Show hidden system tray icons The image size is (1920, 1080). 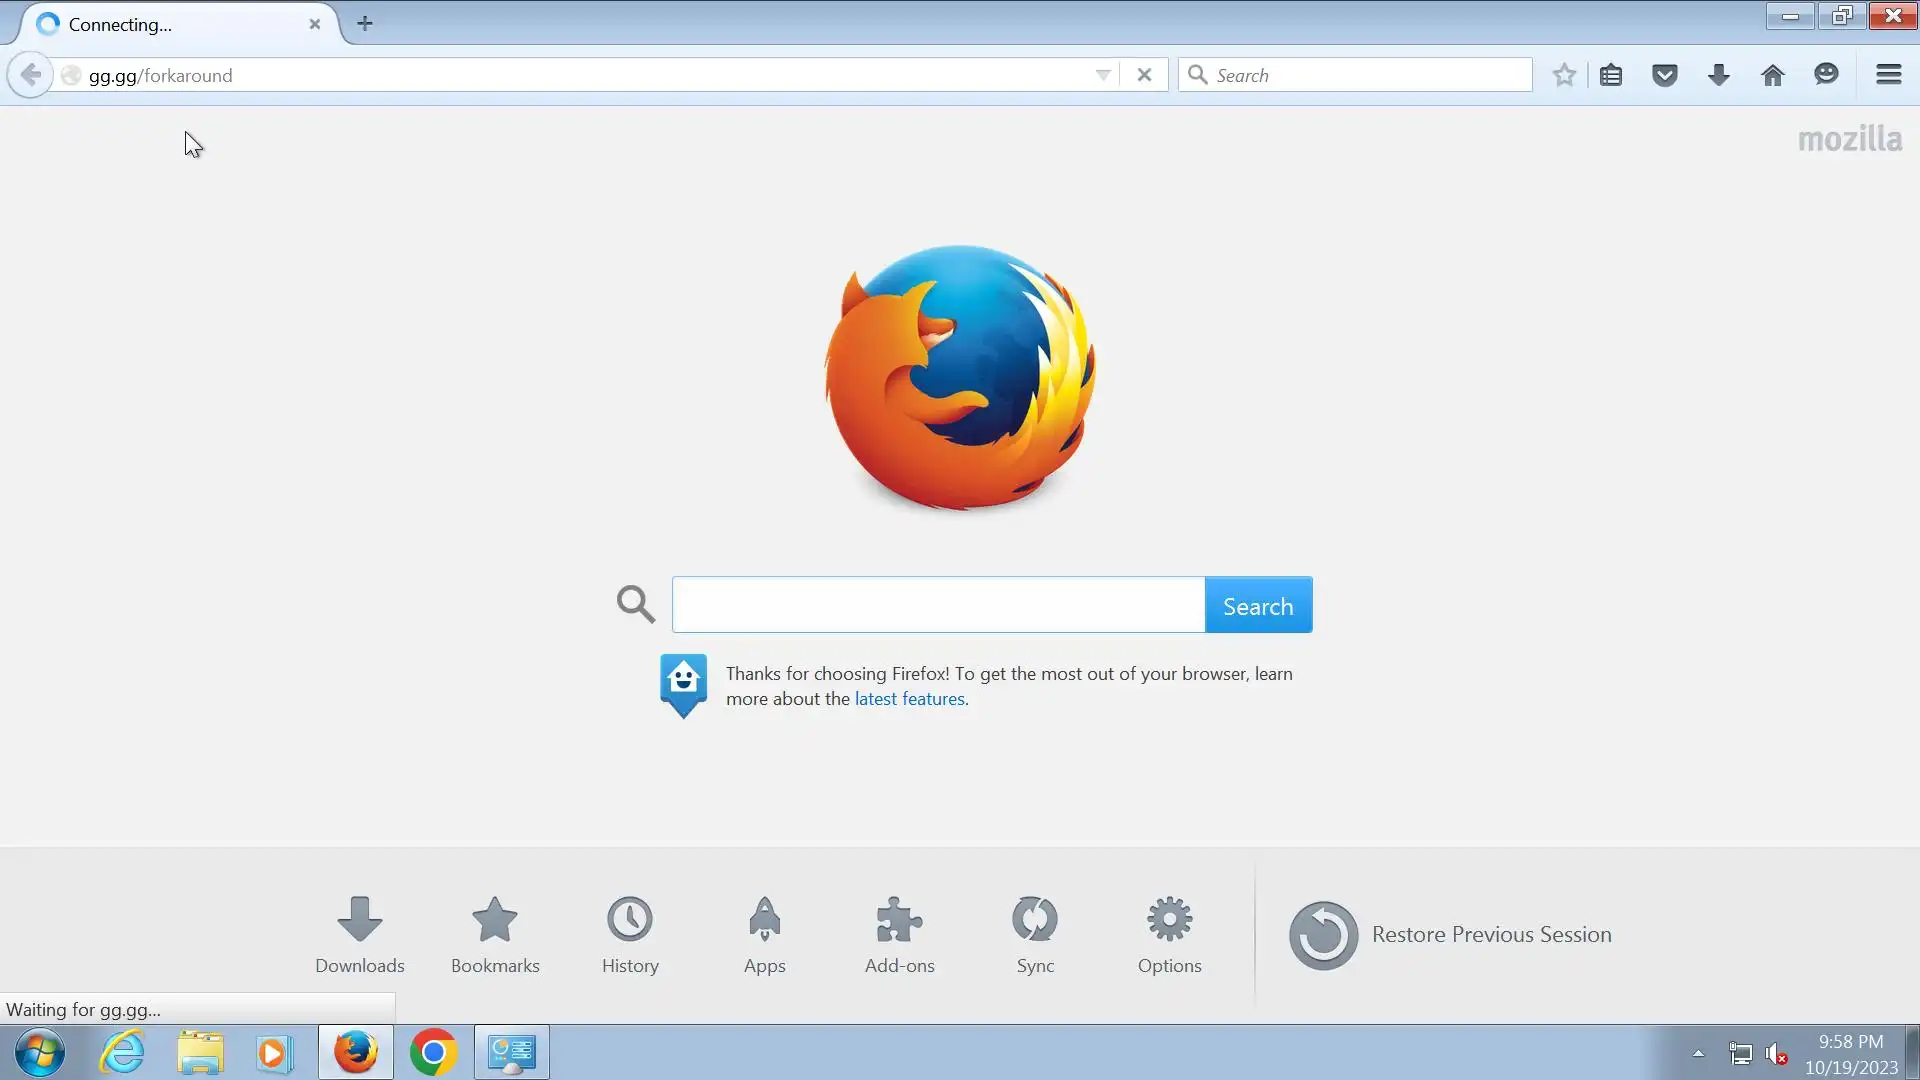(x=1698, y=1053)
